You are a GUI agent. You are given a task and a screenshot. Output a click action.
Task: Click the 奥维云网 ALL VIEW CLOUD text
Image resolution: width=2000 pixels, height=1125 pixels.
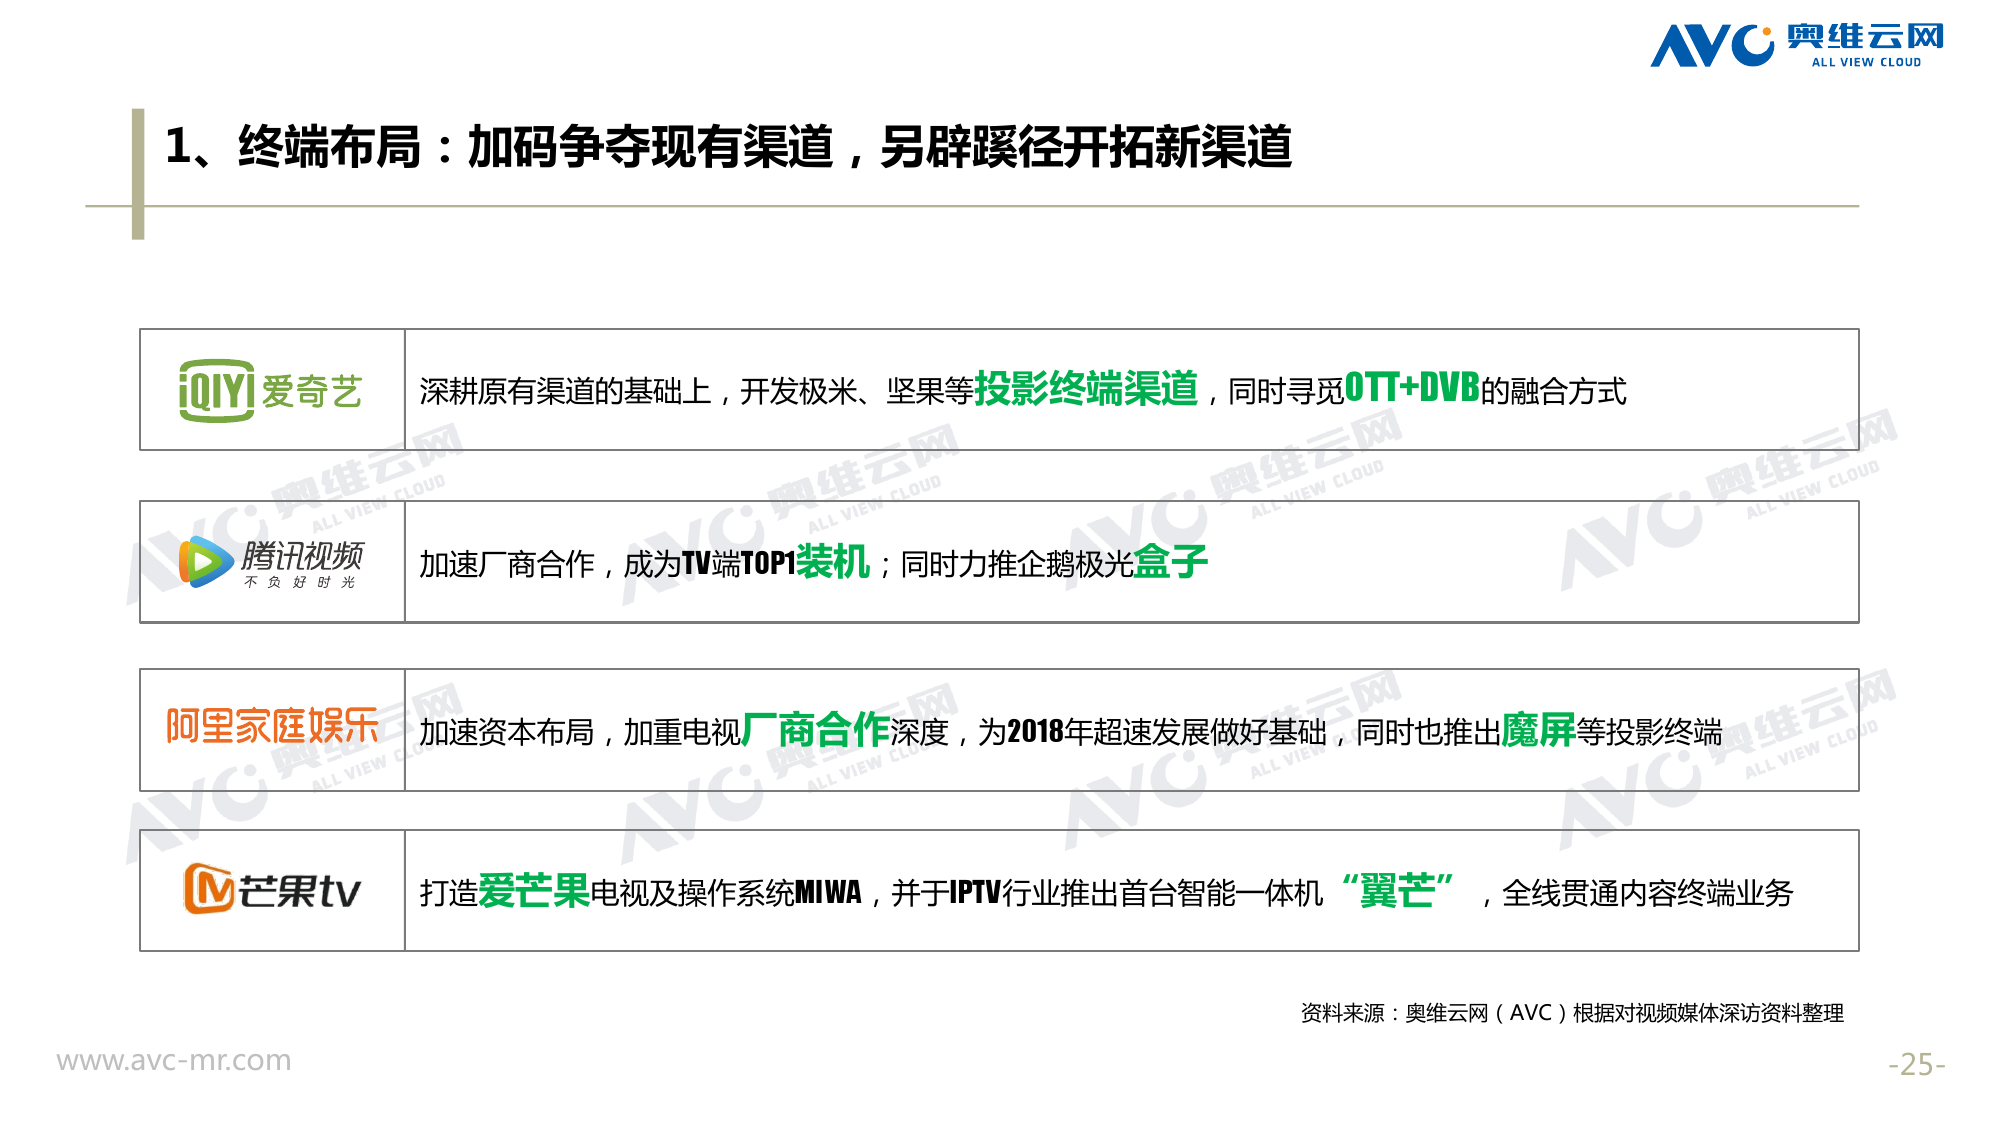pyautogui.click(x=1865, y=45)
